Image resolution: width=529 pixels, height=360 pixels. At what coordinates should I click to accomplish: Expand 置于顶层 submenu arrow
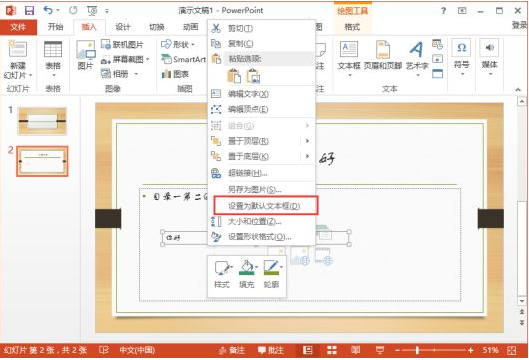[x=307, y=141]
